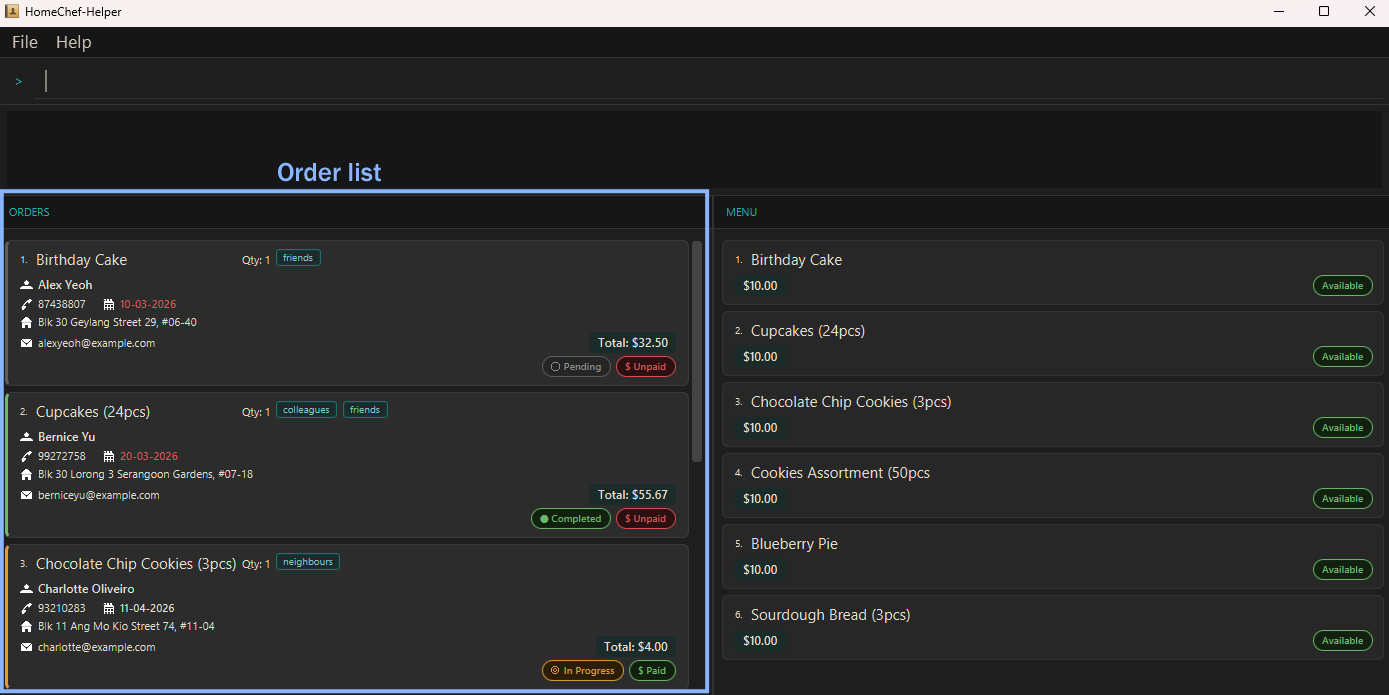Open the File menu
This screenshot has width=1389, height=695.
pos(25,42)
